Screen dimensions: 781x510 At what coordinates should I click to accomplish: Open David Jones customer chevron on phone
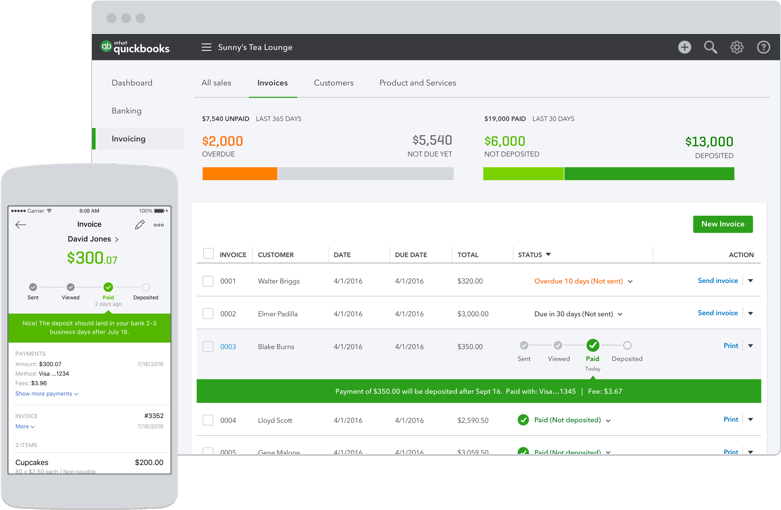(117, 240)
